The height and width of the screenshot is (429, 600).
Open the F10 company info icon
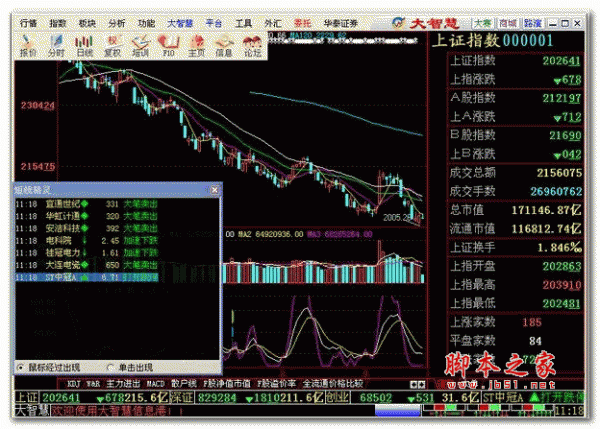click(x=168, y=46)
